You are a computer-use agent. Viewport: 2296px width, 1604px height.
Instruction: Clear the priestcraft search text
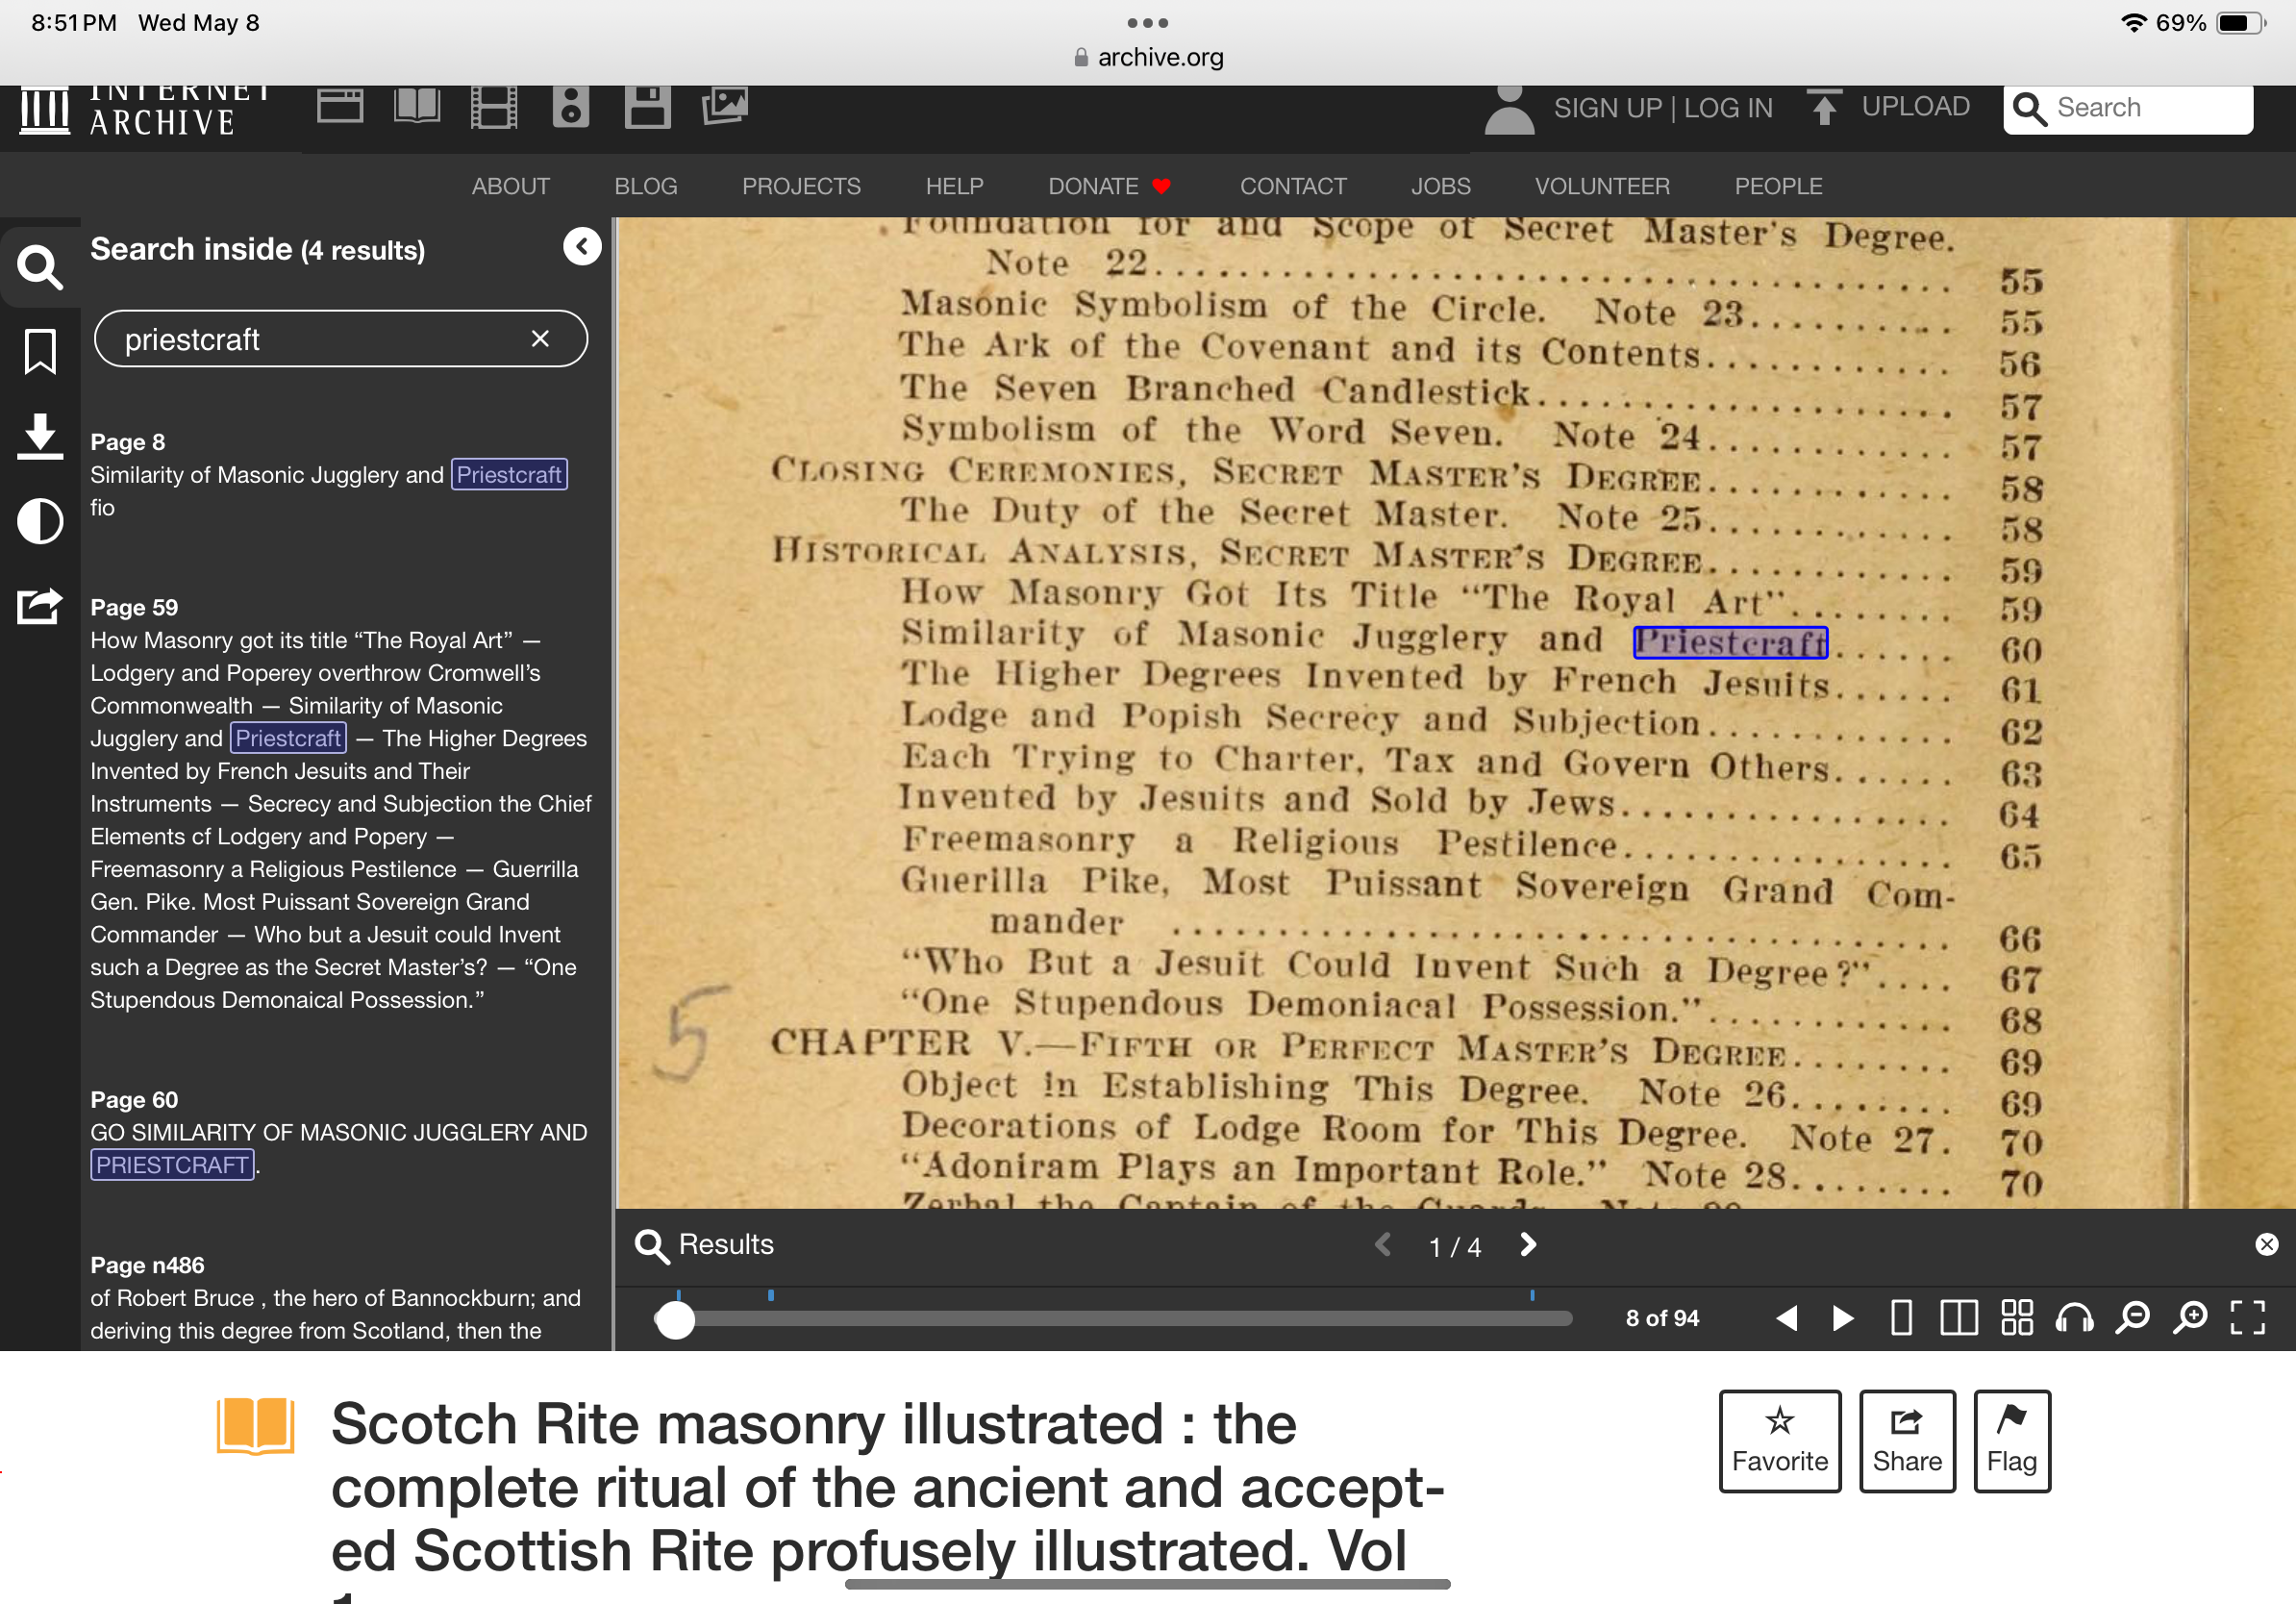pyautogui.click(x=540, y=339)
